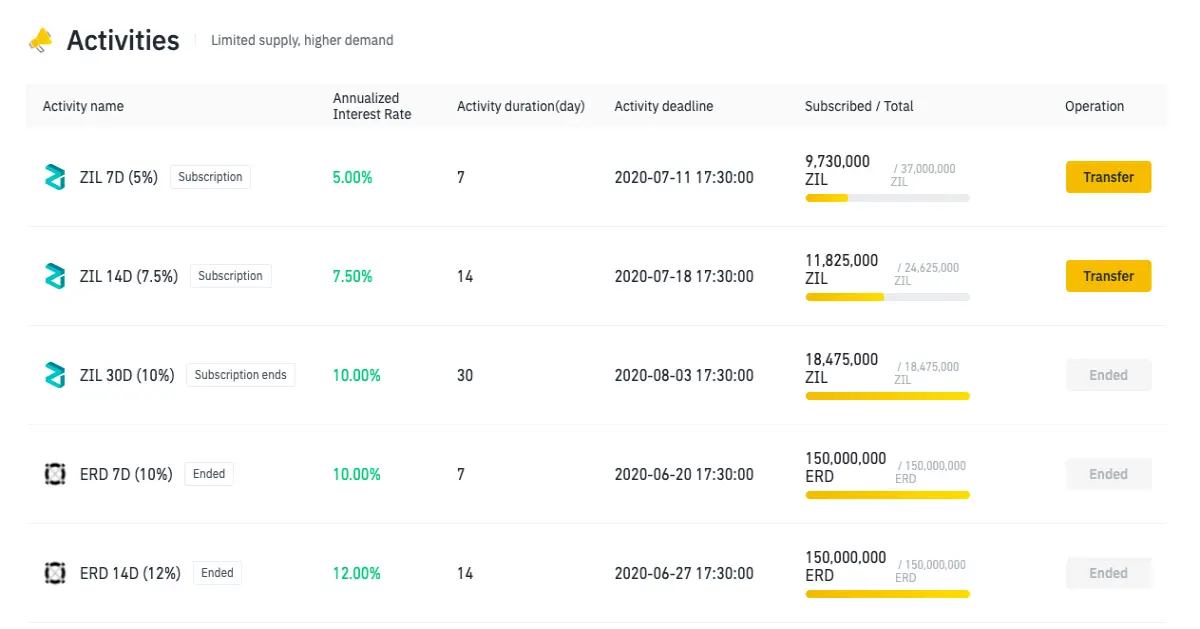This screenshot has height=629, width=1200.
Task: Click 10.00% rate in ERD 7D row
Action: click(357, 474)
